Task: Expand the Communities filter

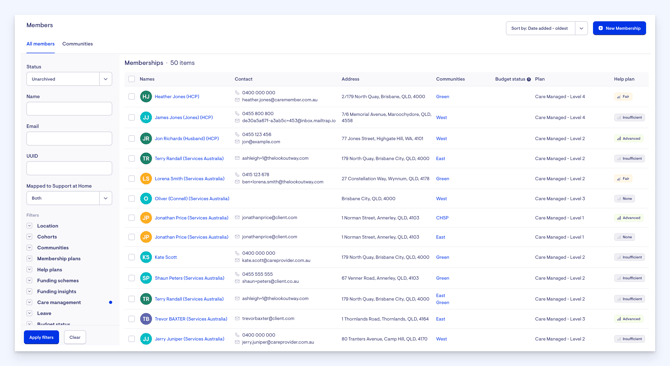Action: [29, 247]
